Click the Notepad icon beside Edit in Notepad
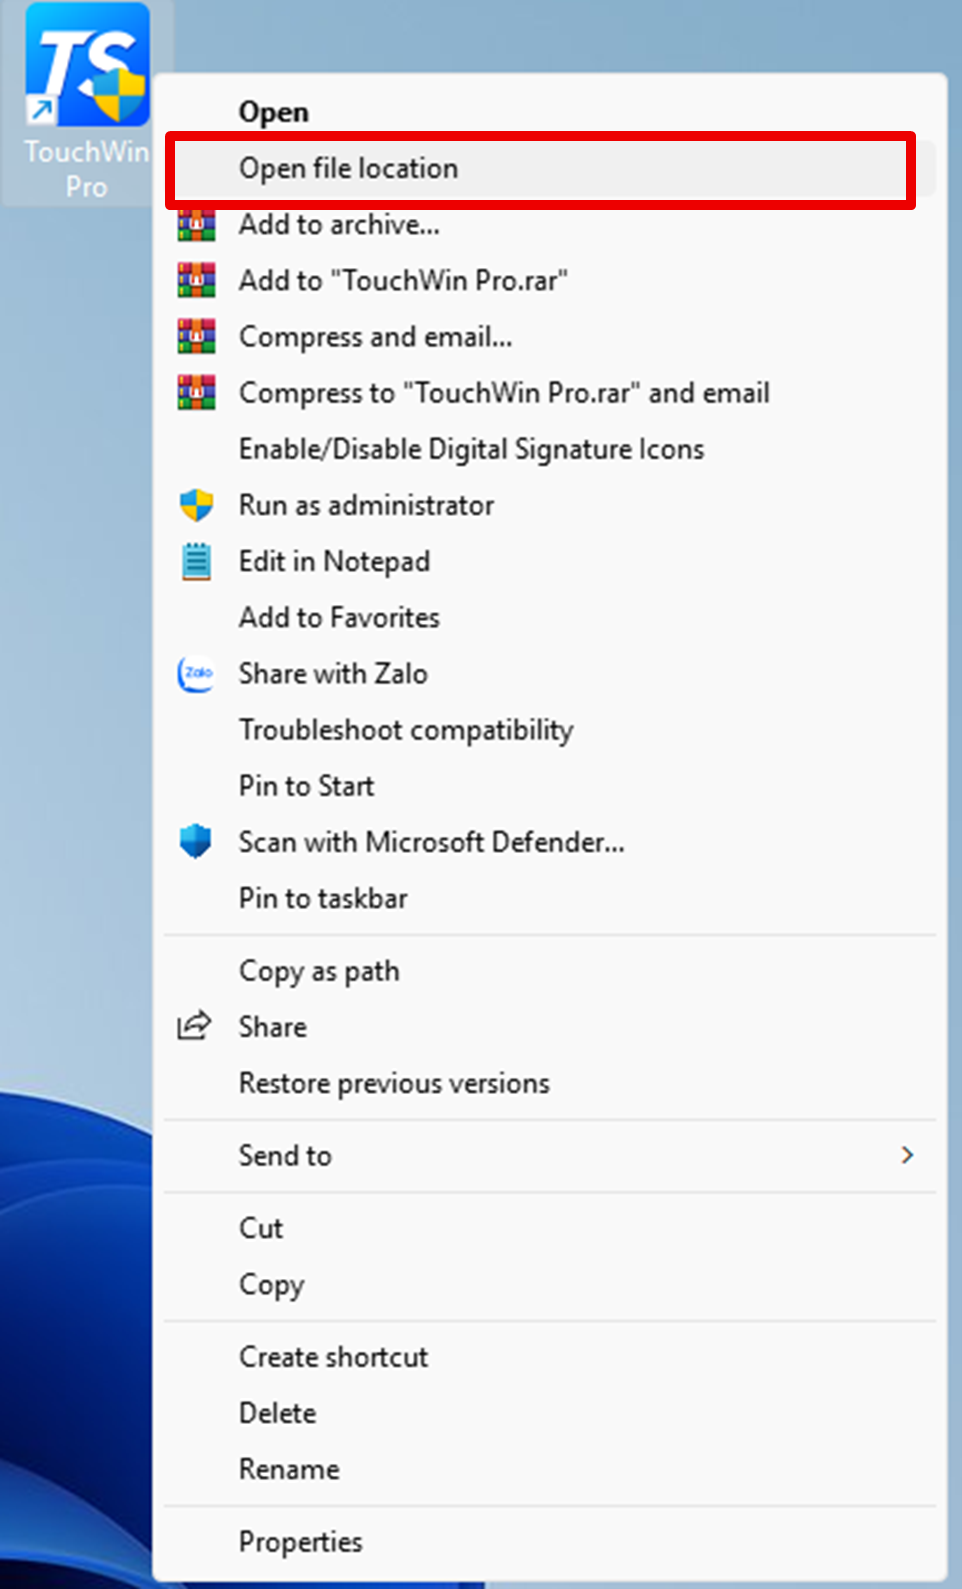962x1589 pixels. coord(196,561)
